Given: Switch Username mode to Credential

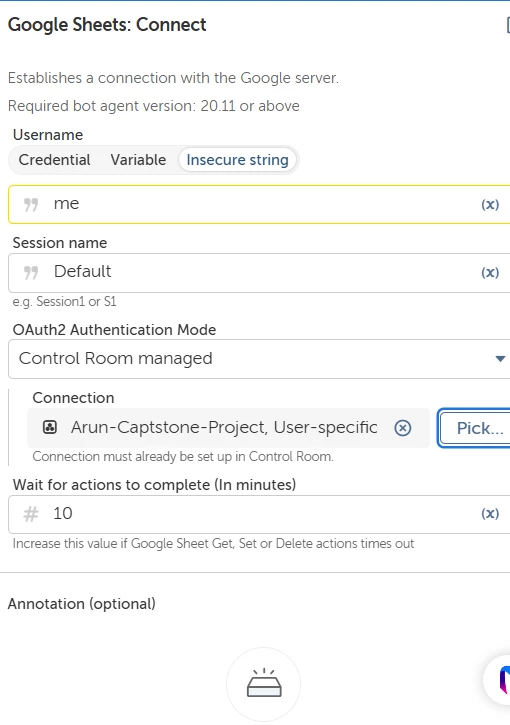Looking at the screenshot, I should 55,160.
